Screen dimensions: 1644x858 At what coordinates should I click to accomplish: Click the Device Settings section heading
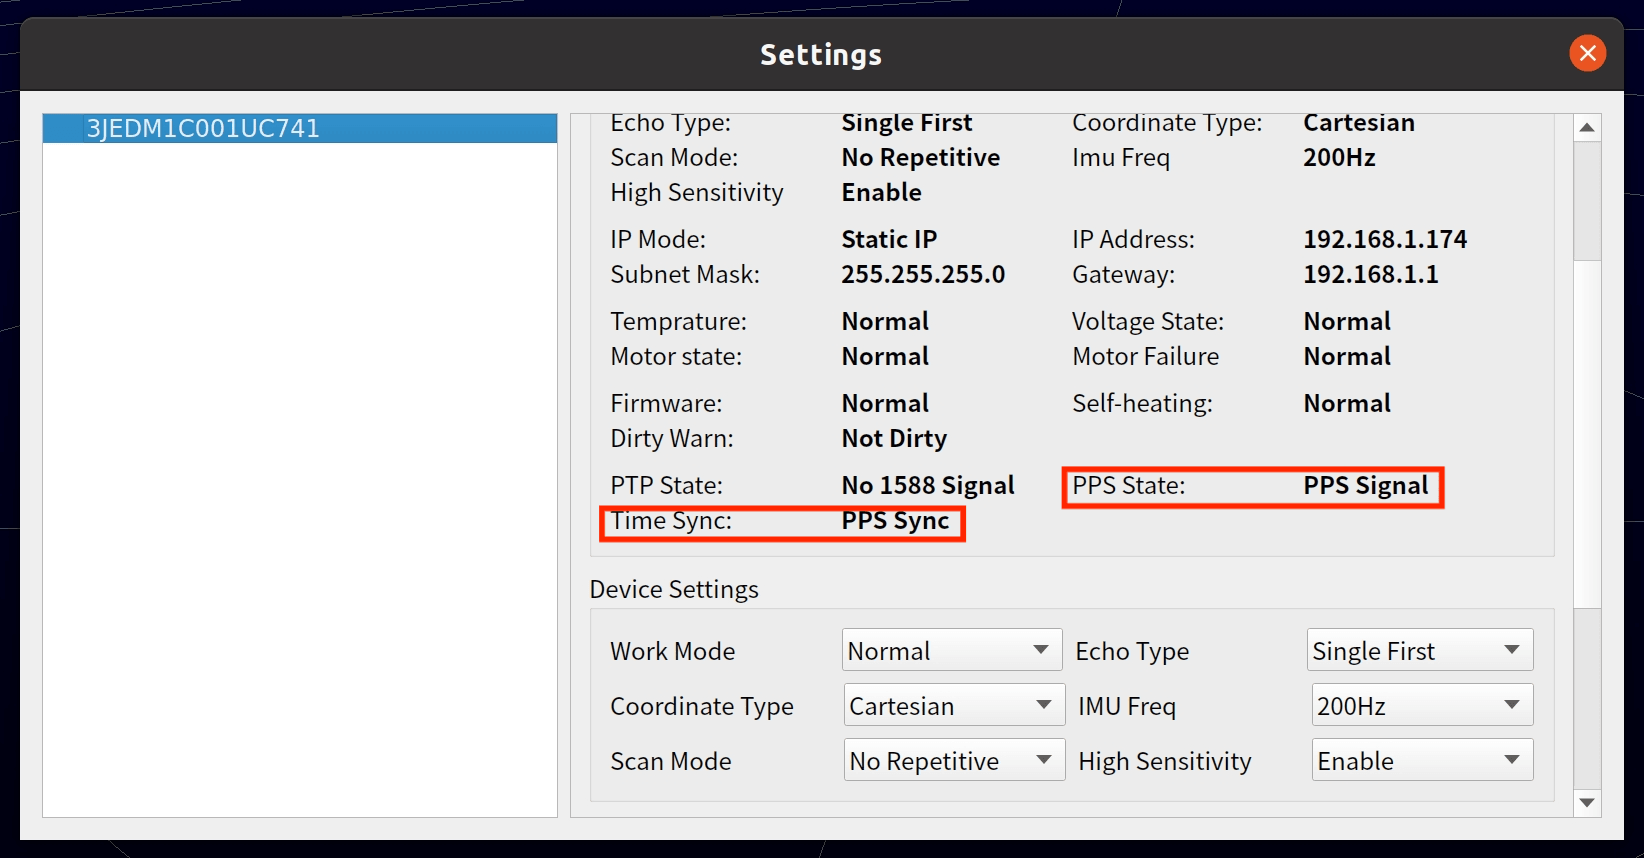coord(674,589)
